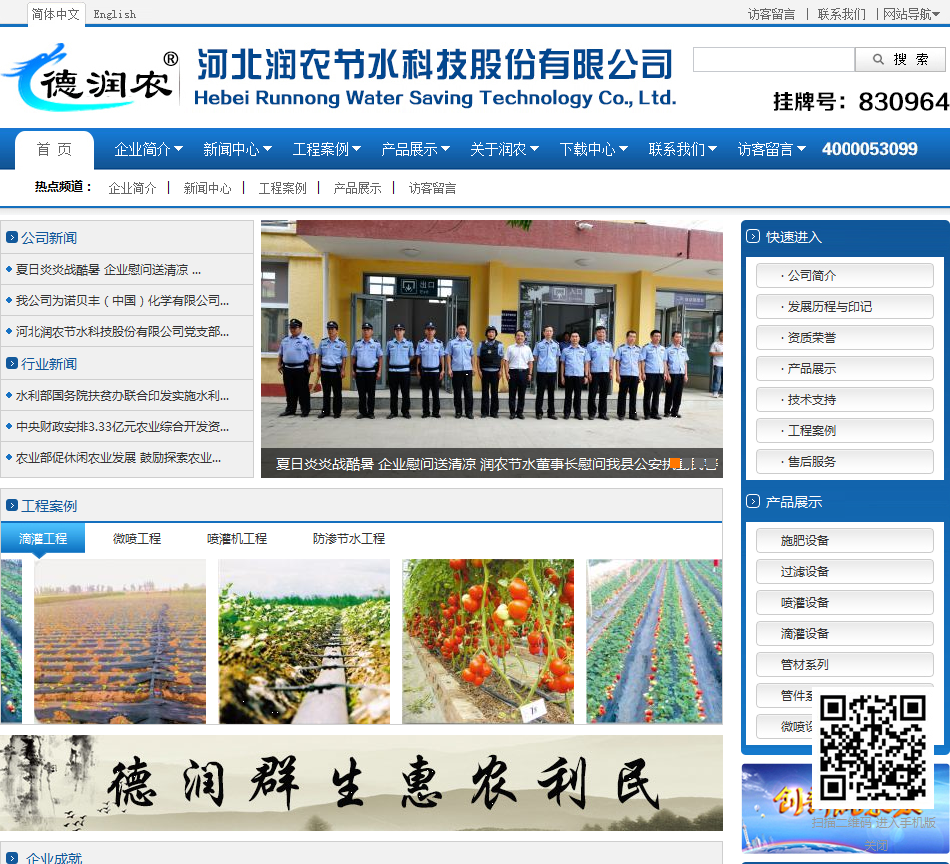Click the 产品展示 sidebar circle arrow icon

pyautogui.click(x=753, y=501)
